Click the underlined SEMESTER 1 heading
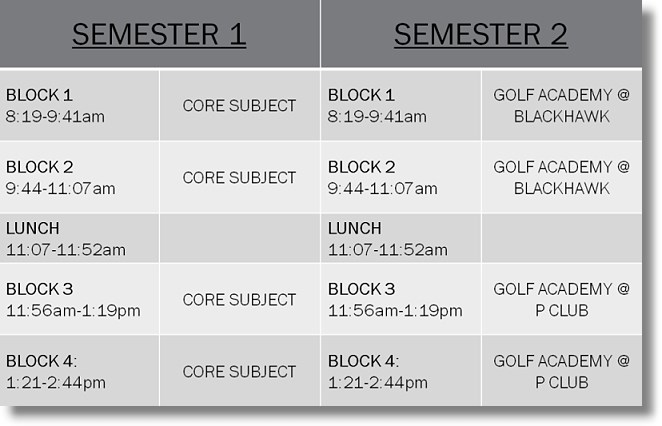 [159, 34]
